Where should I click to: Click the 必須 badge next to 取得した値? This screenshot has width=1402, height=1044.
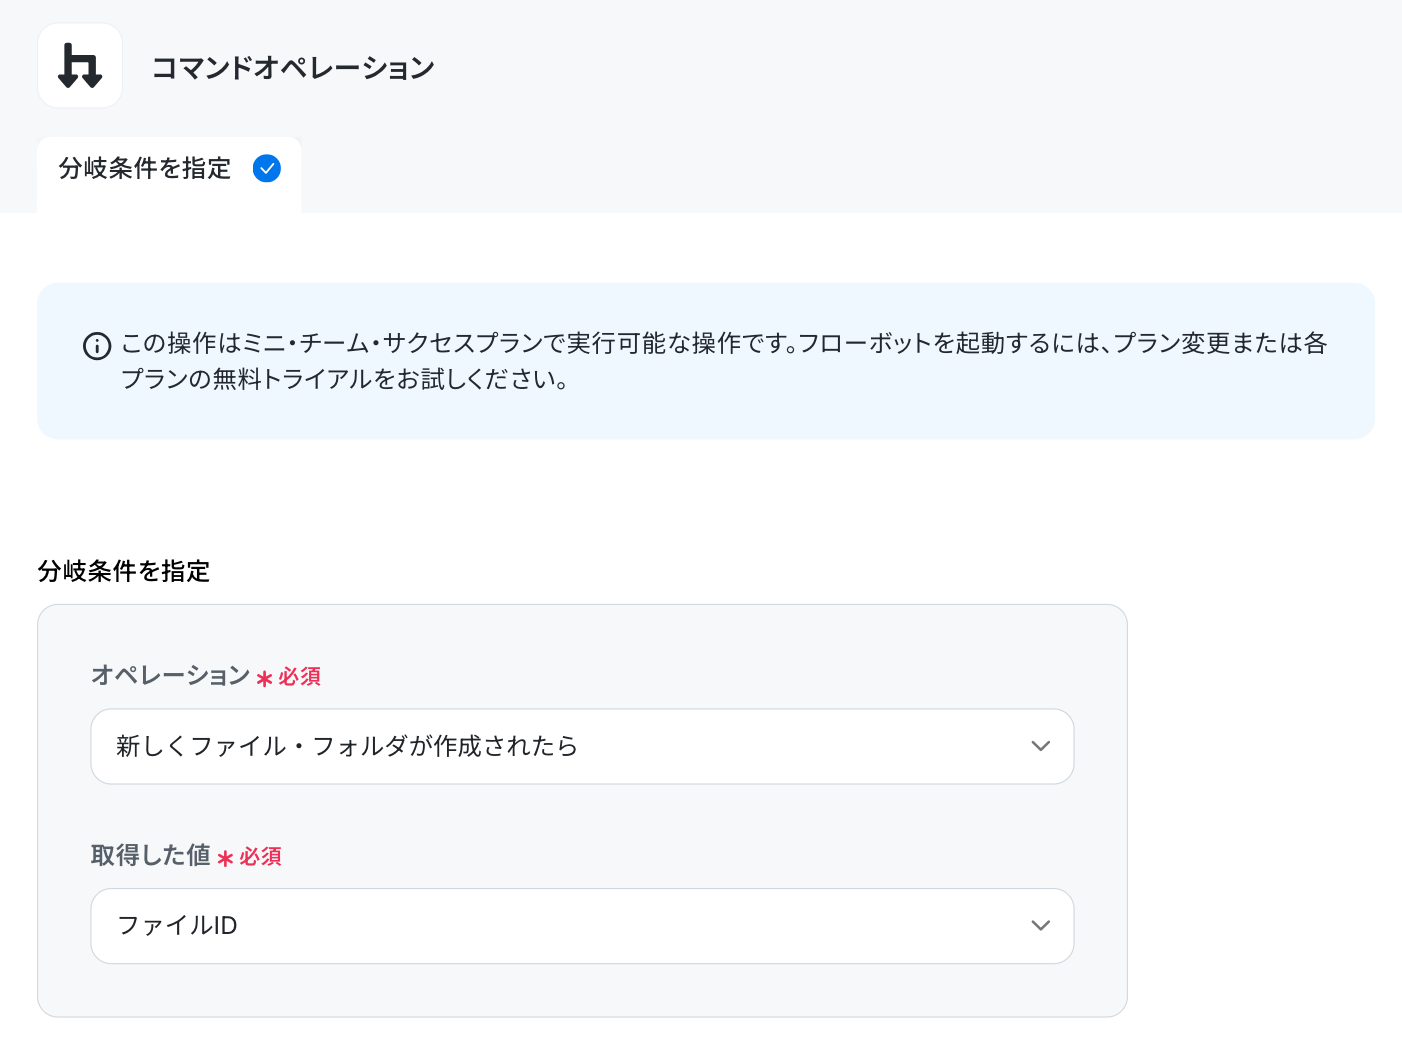260,857
